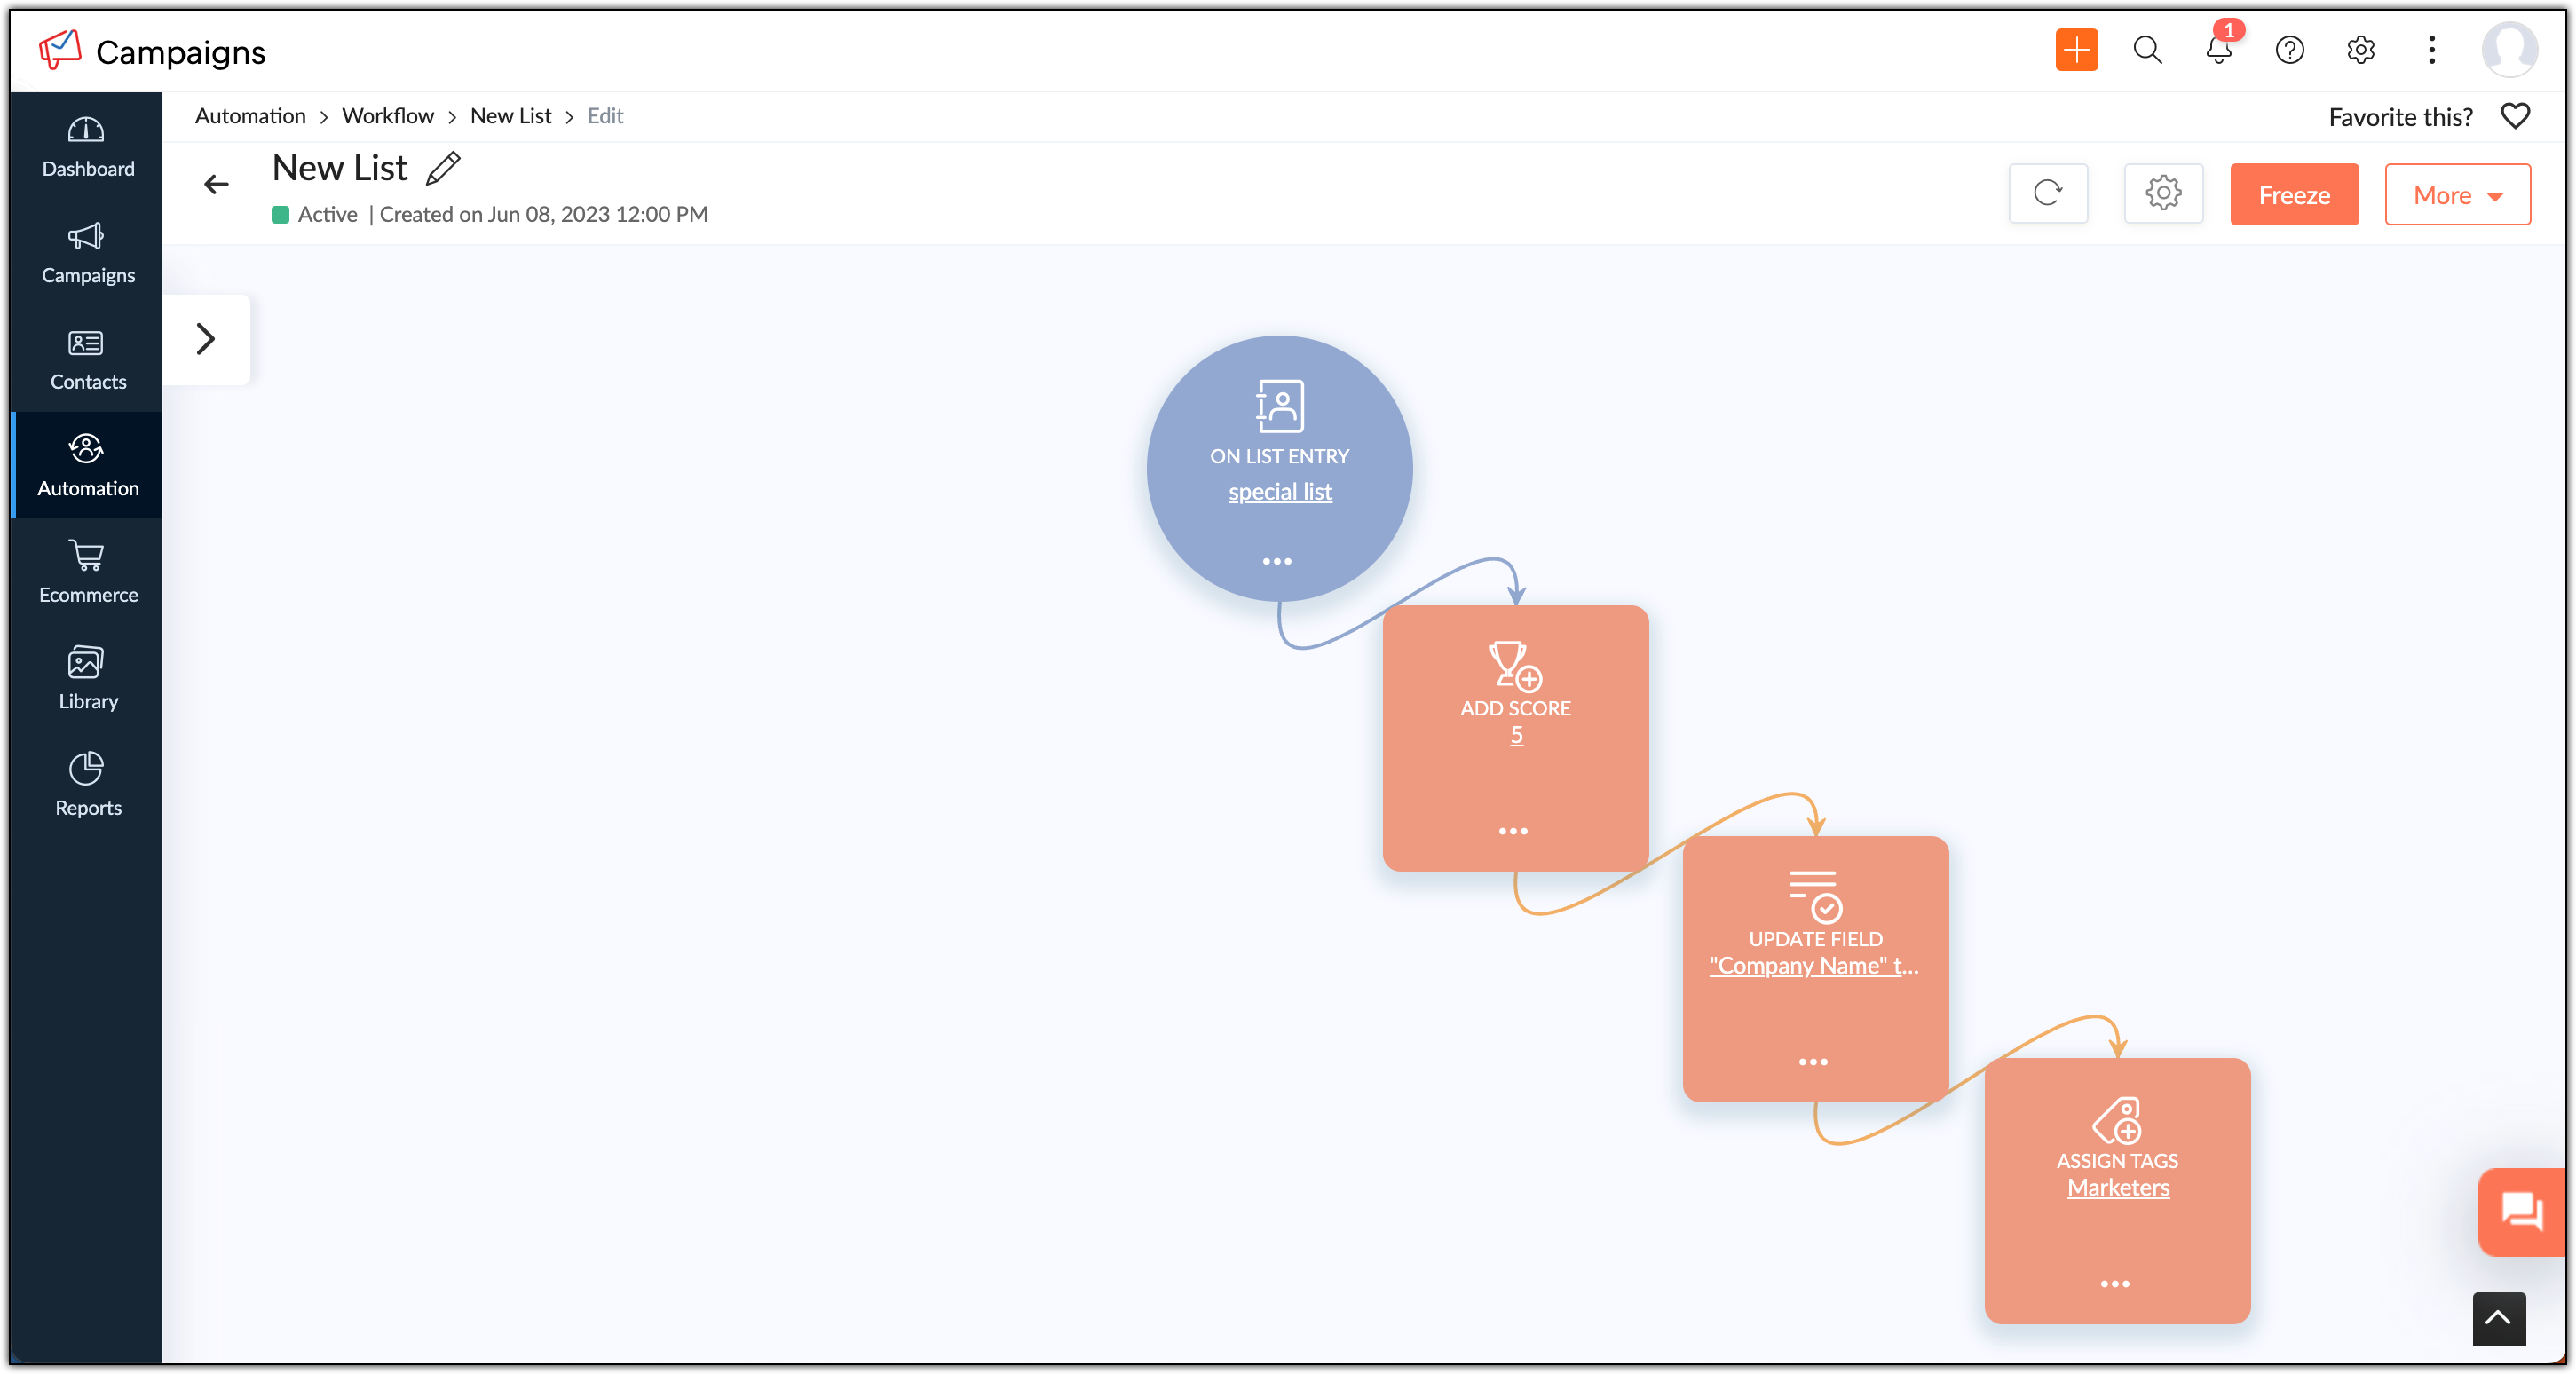Go to Reports in the sidebar
Viewport: 2576px width, 1374px height.
[87, 785]
